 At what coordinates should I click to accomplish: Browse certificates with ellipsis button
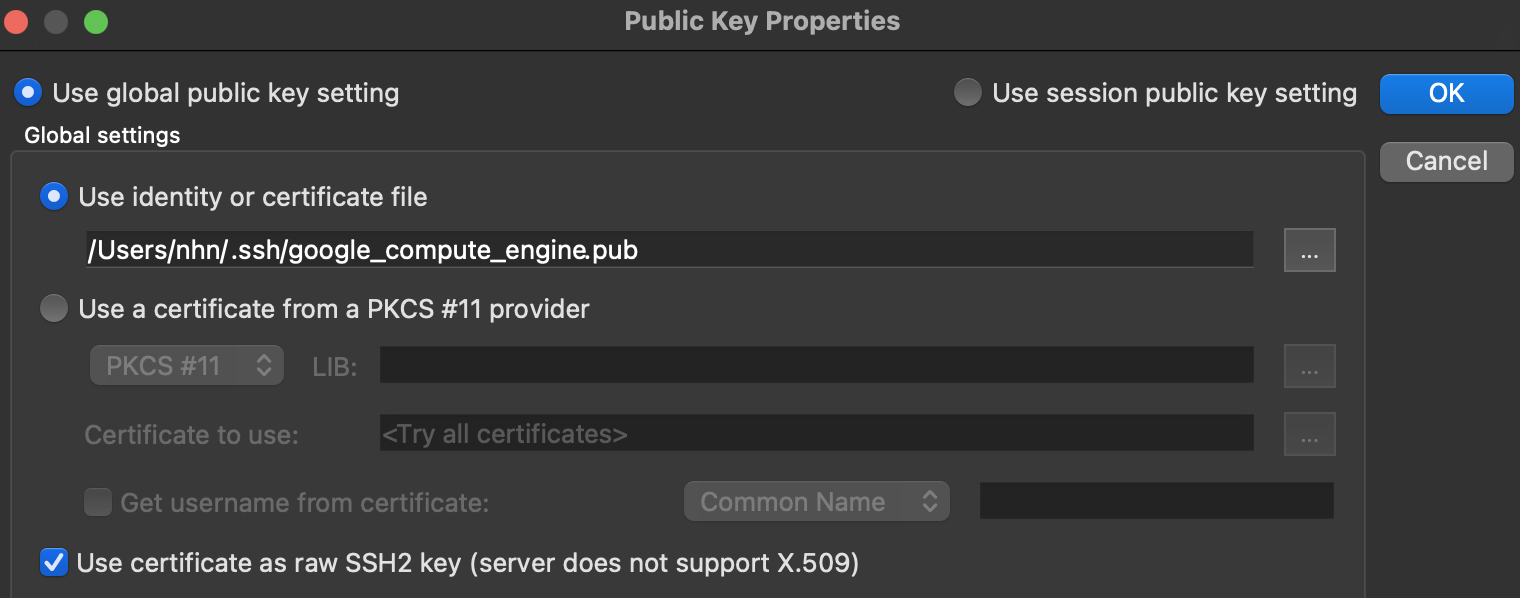coord(1309,434)
